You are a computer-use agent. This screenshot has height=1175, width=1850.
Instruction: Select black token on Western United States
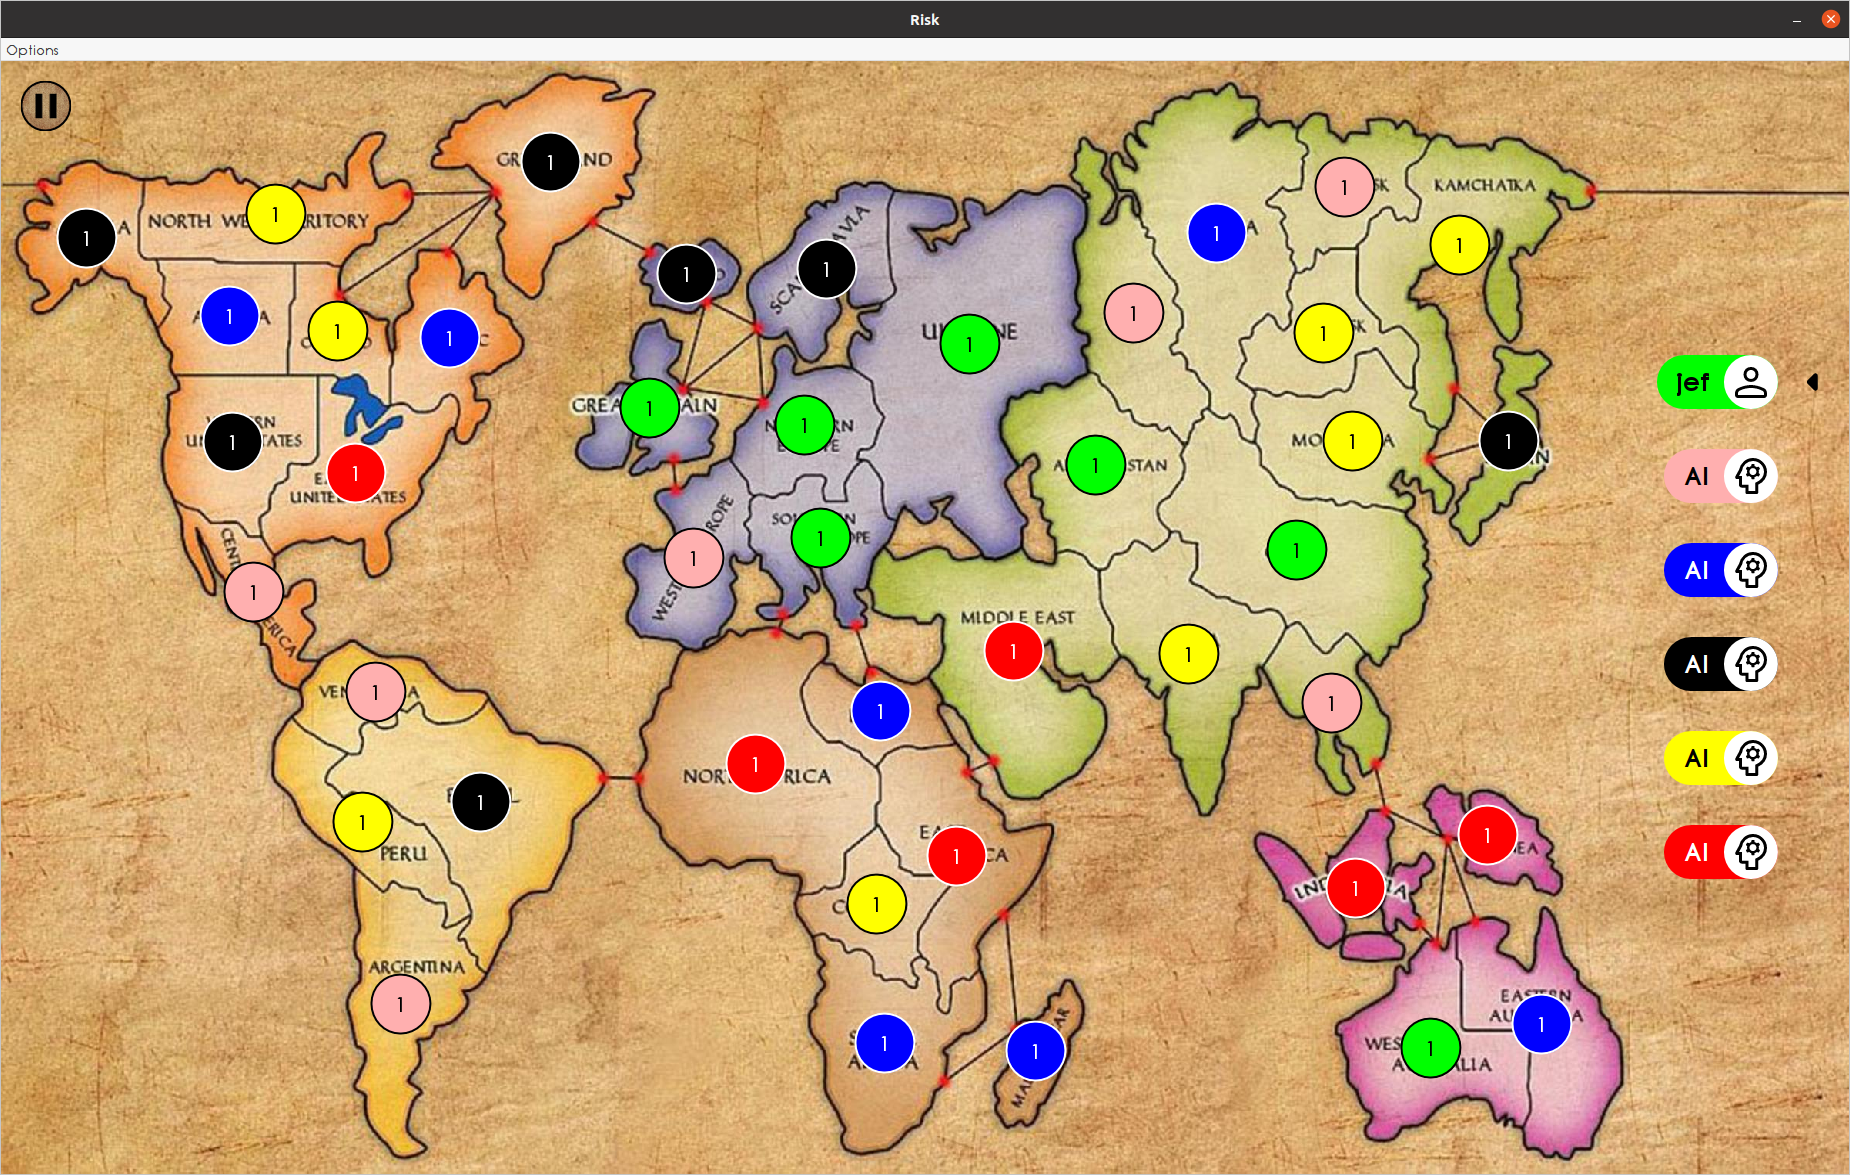coord(232,442)
